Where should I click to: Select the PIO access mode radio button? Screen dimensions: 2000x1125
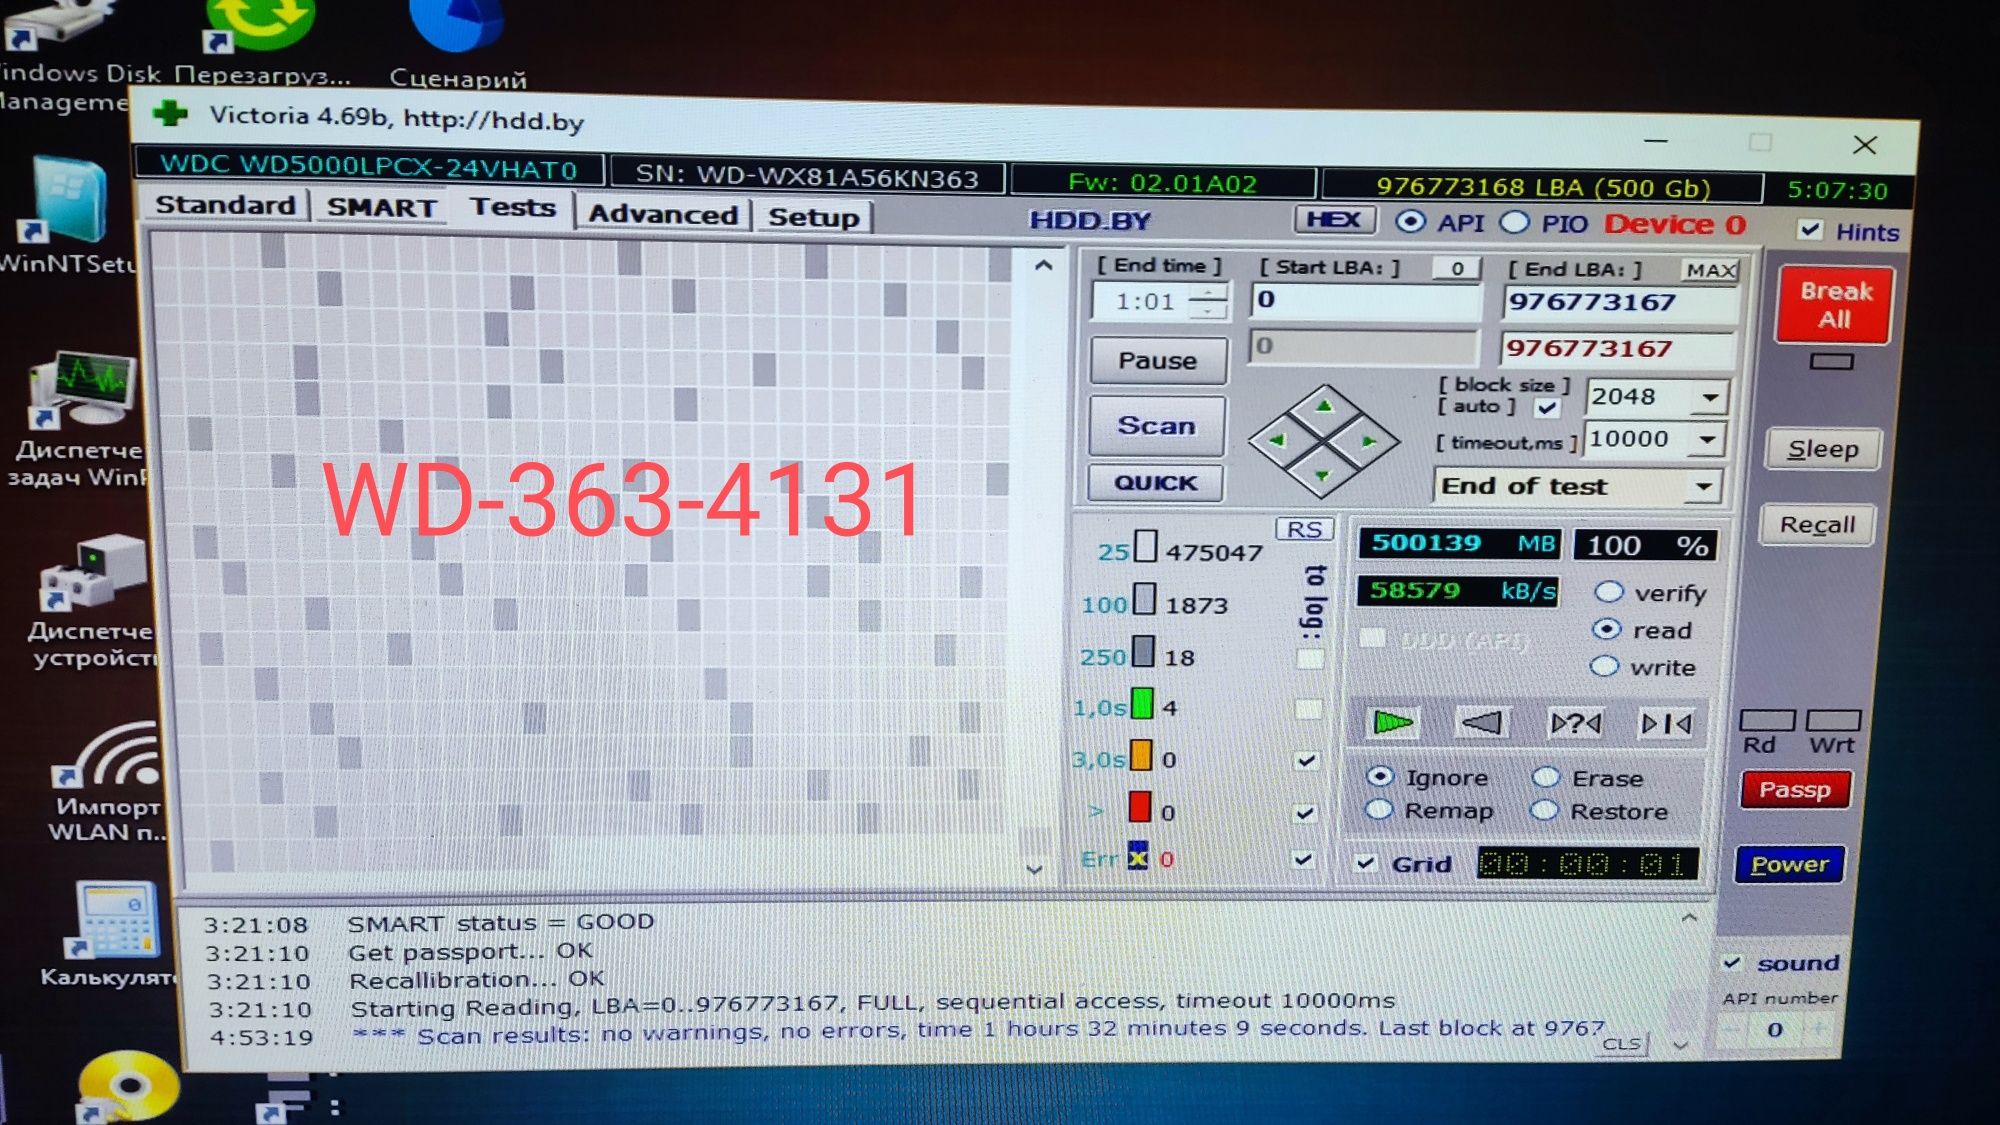coord(1515,222)
